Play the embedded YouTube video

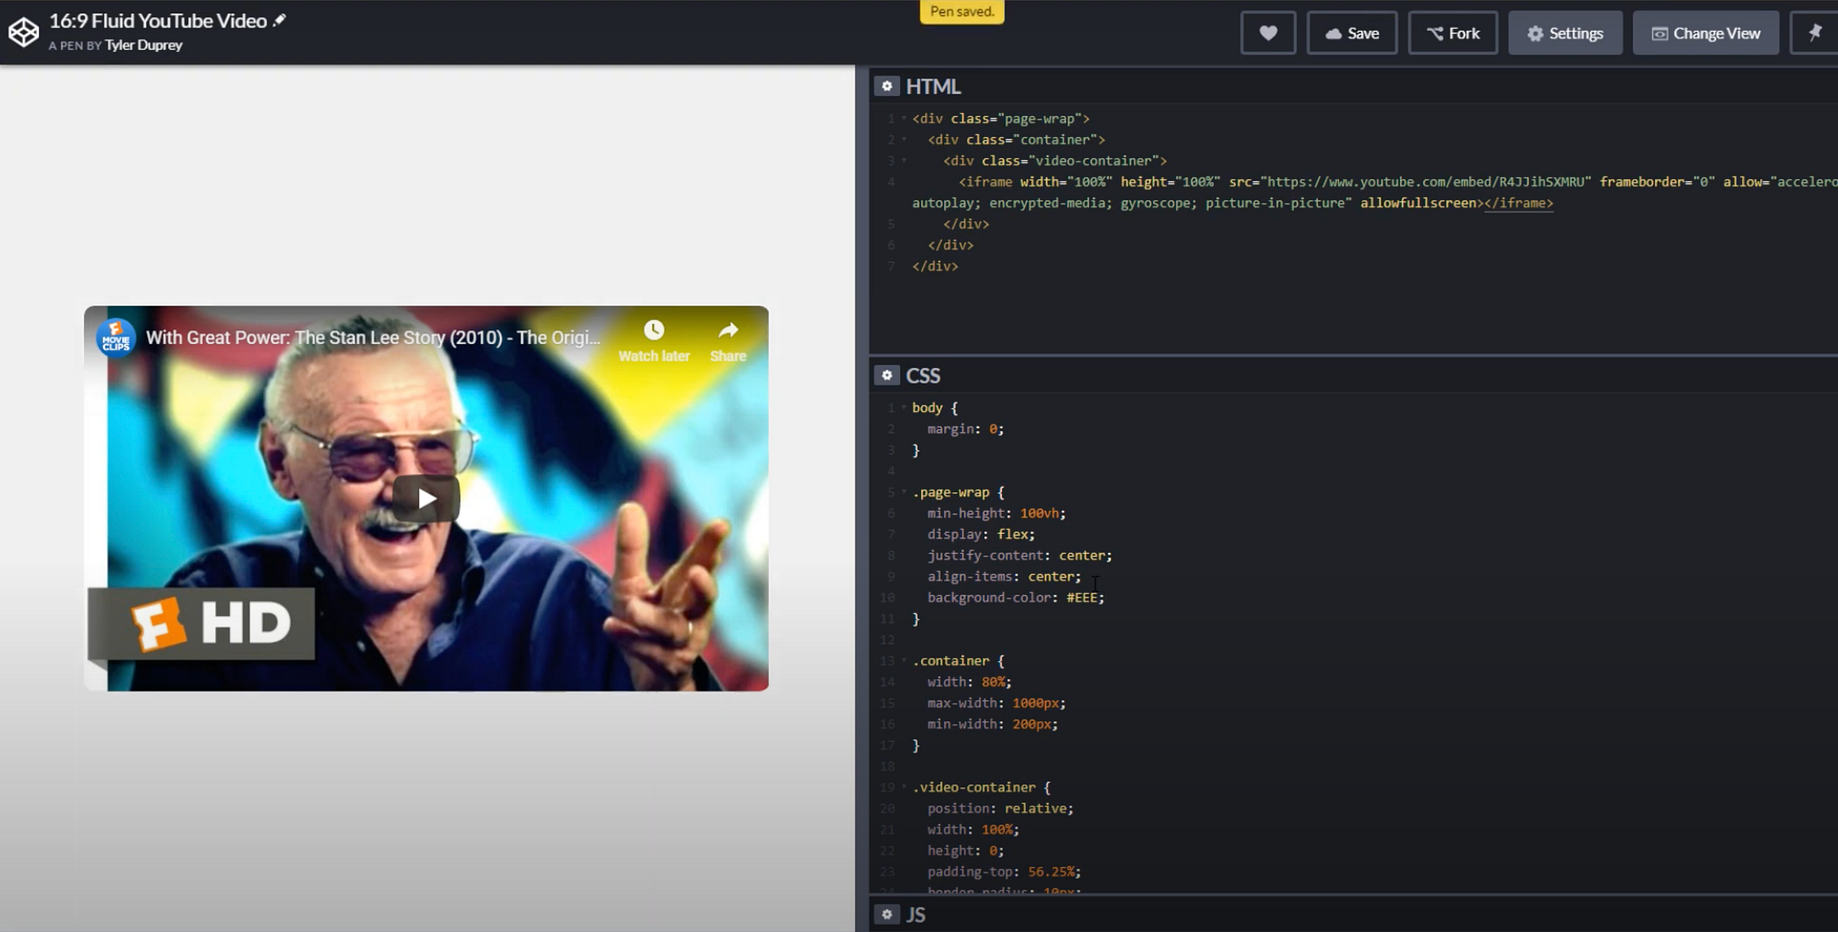coord(426,498)
